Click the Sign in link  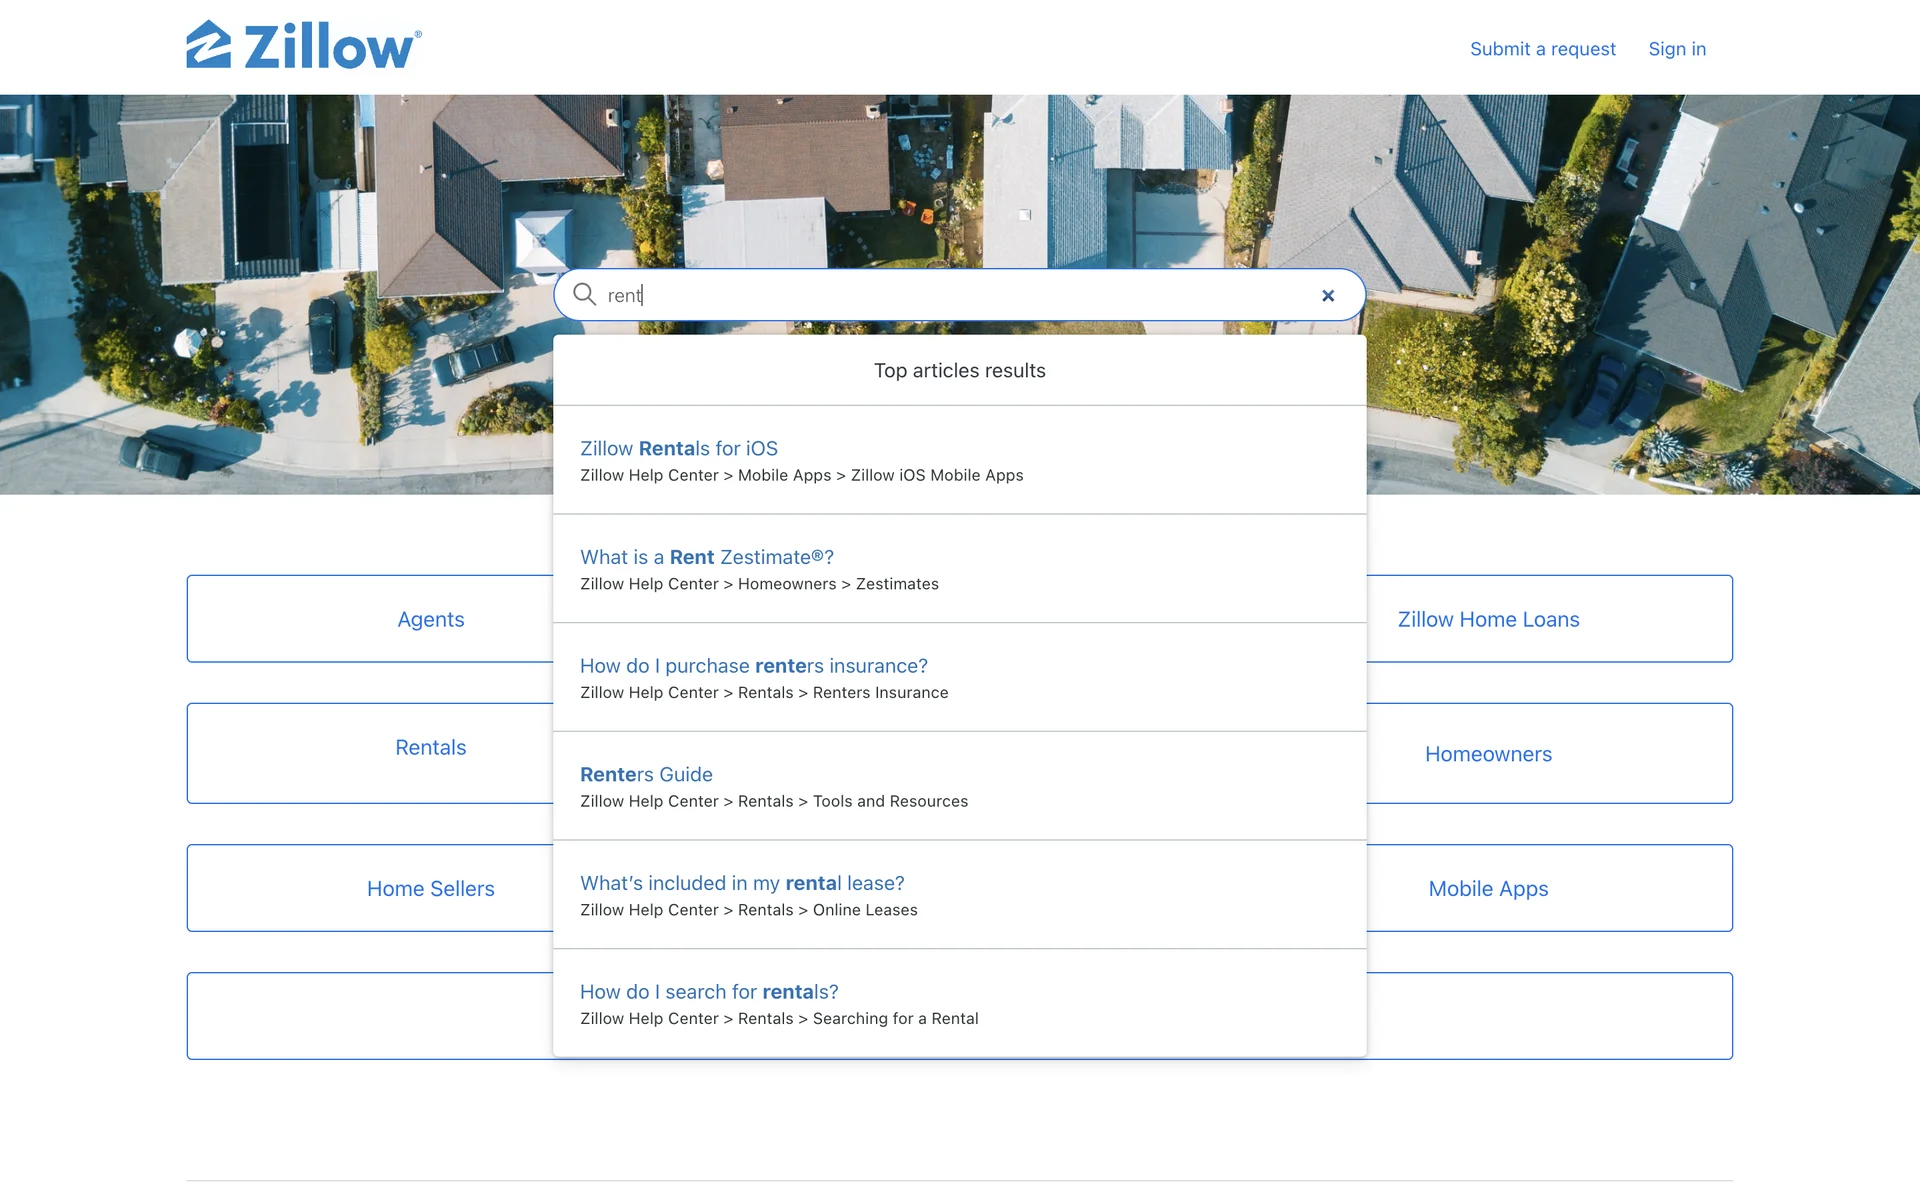(x=1677, y=49)
